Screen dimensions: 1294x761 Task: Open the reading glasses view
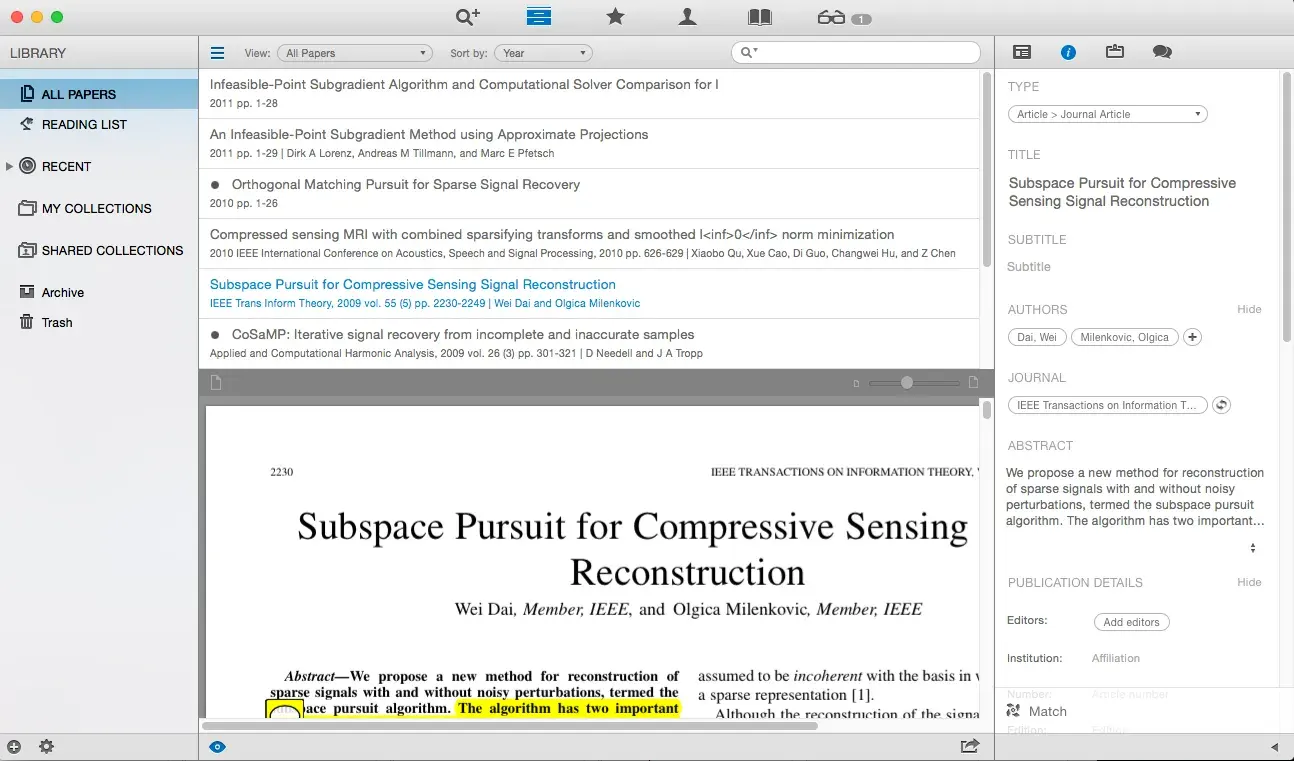[832, 17]
